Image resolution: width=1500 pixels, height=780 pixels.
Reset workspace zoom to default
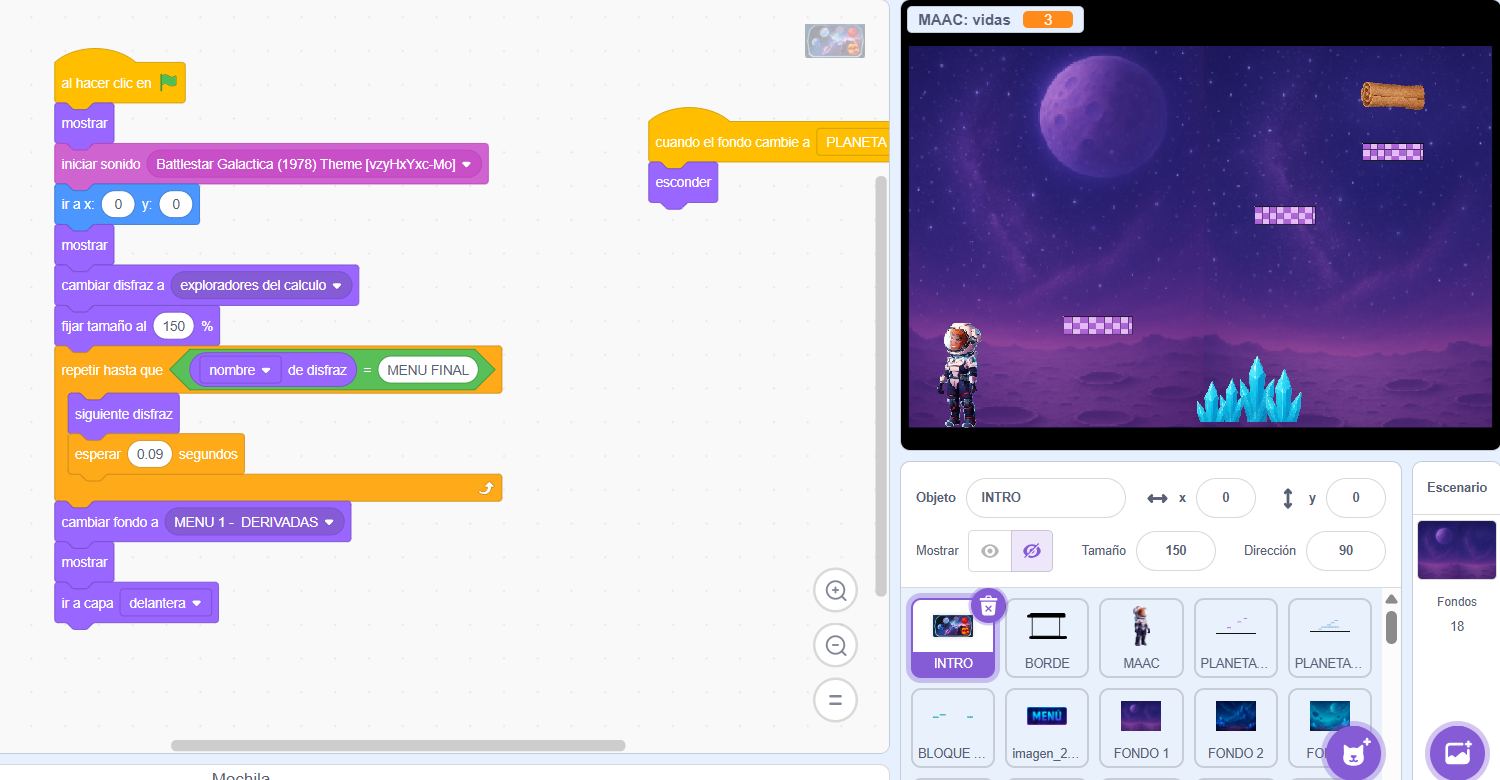836,700
